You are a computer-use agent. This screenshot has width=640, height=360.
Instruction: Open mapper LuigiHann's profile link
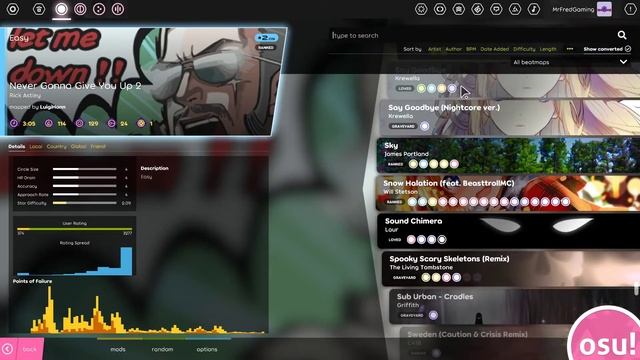53,107
